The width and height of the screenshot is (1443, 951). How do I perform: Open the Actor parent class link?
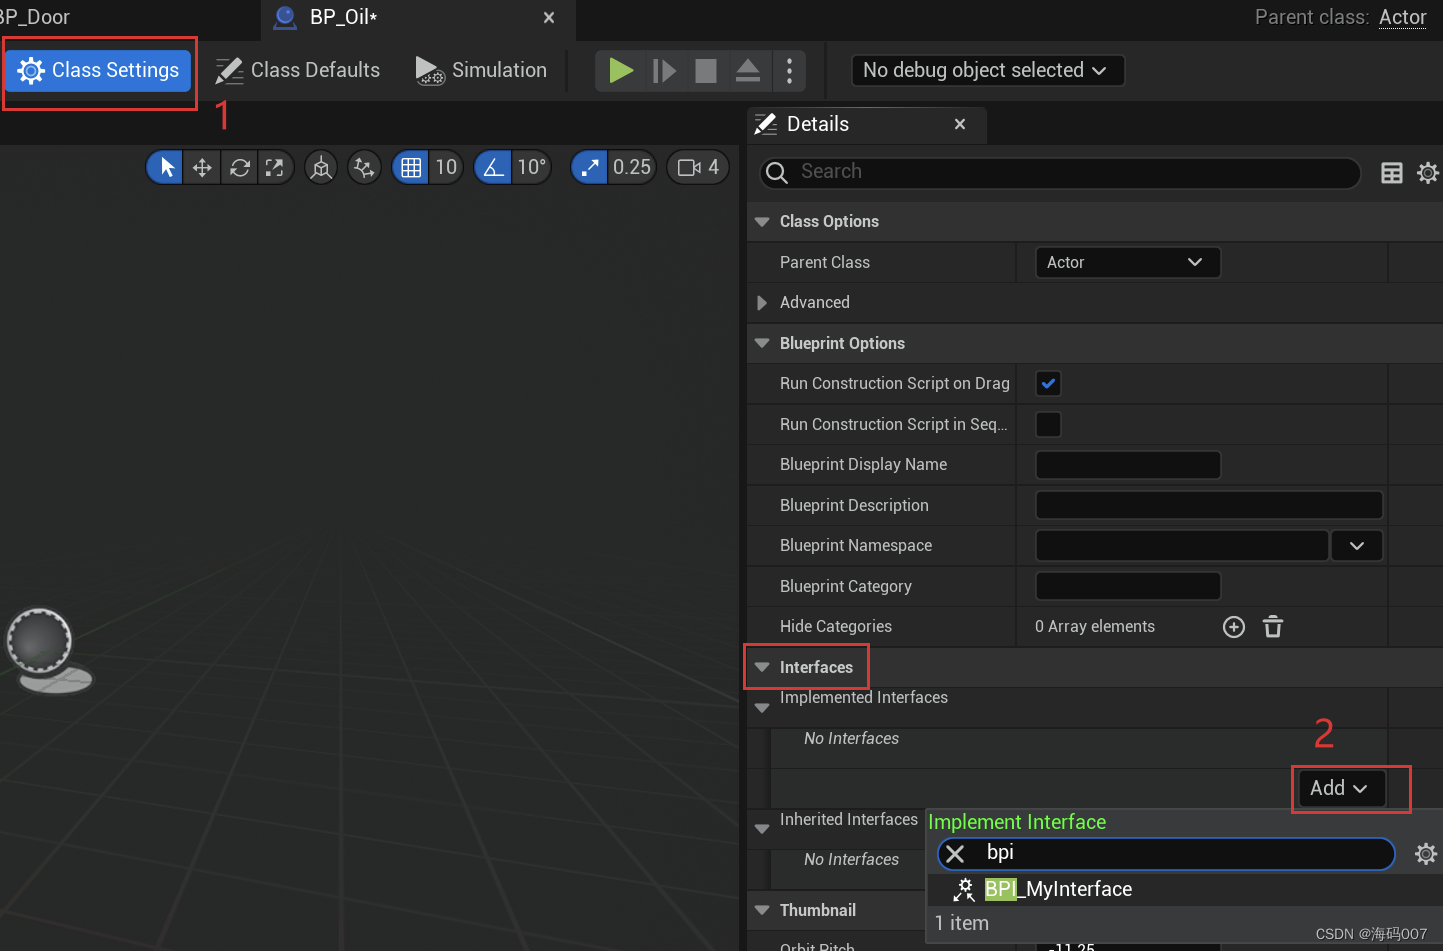[x=1402, y=17]
